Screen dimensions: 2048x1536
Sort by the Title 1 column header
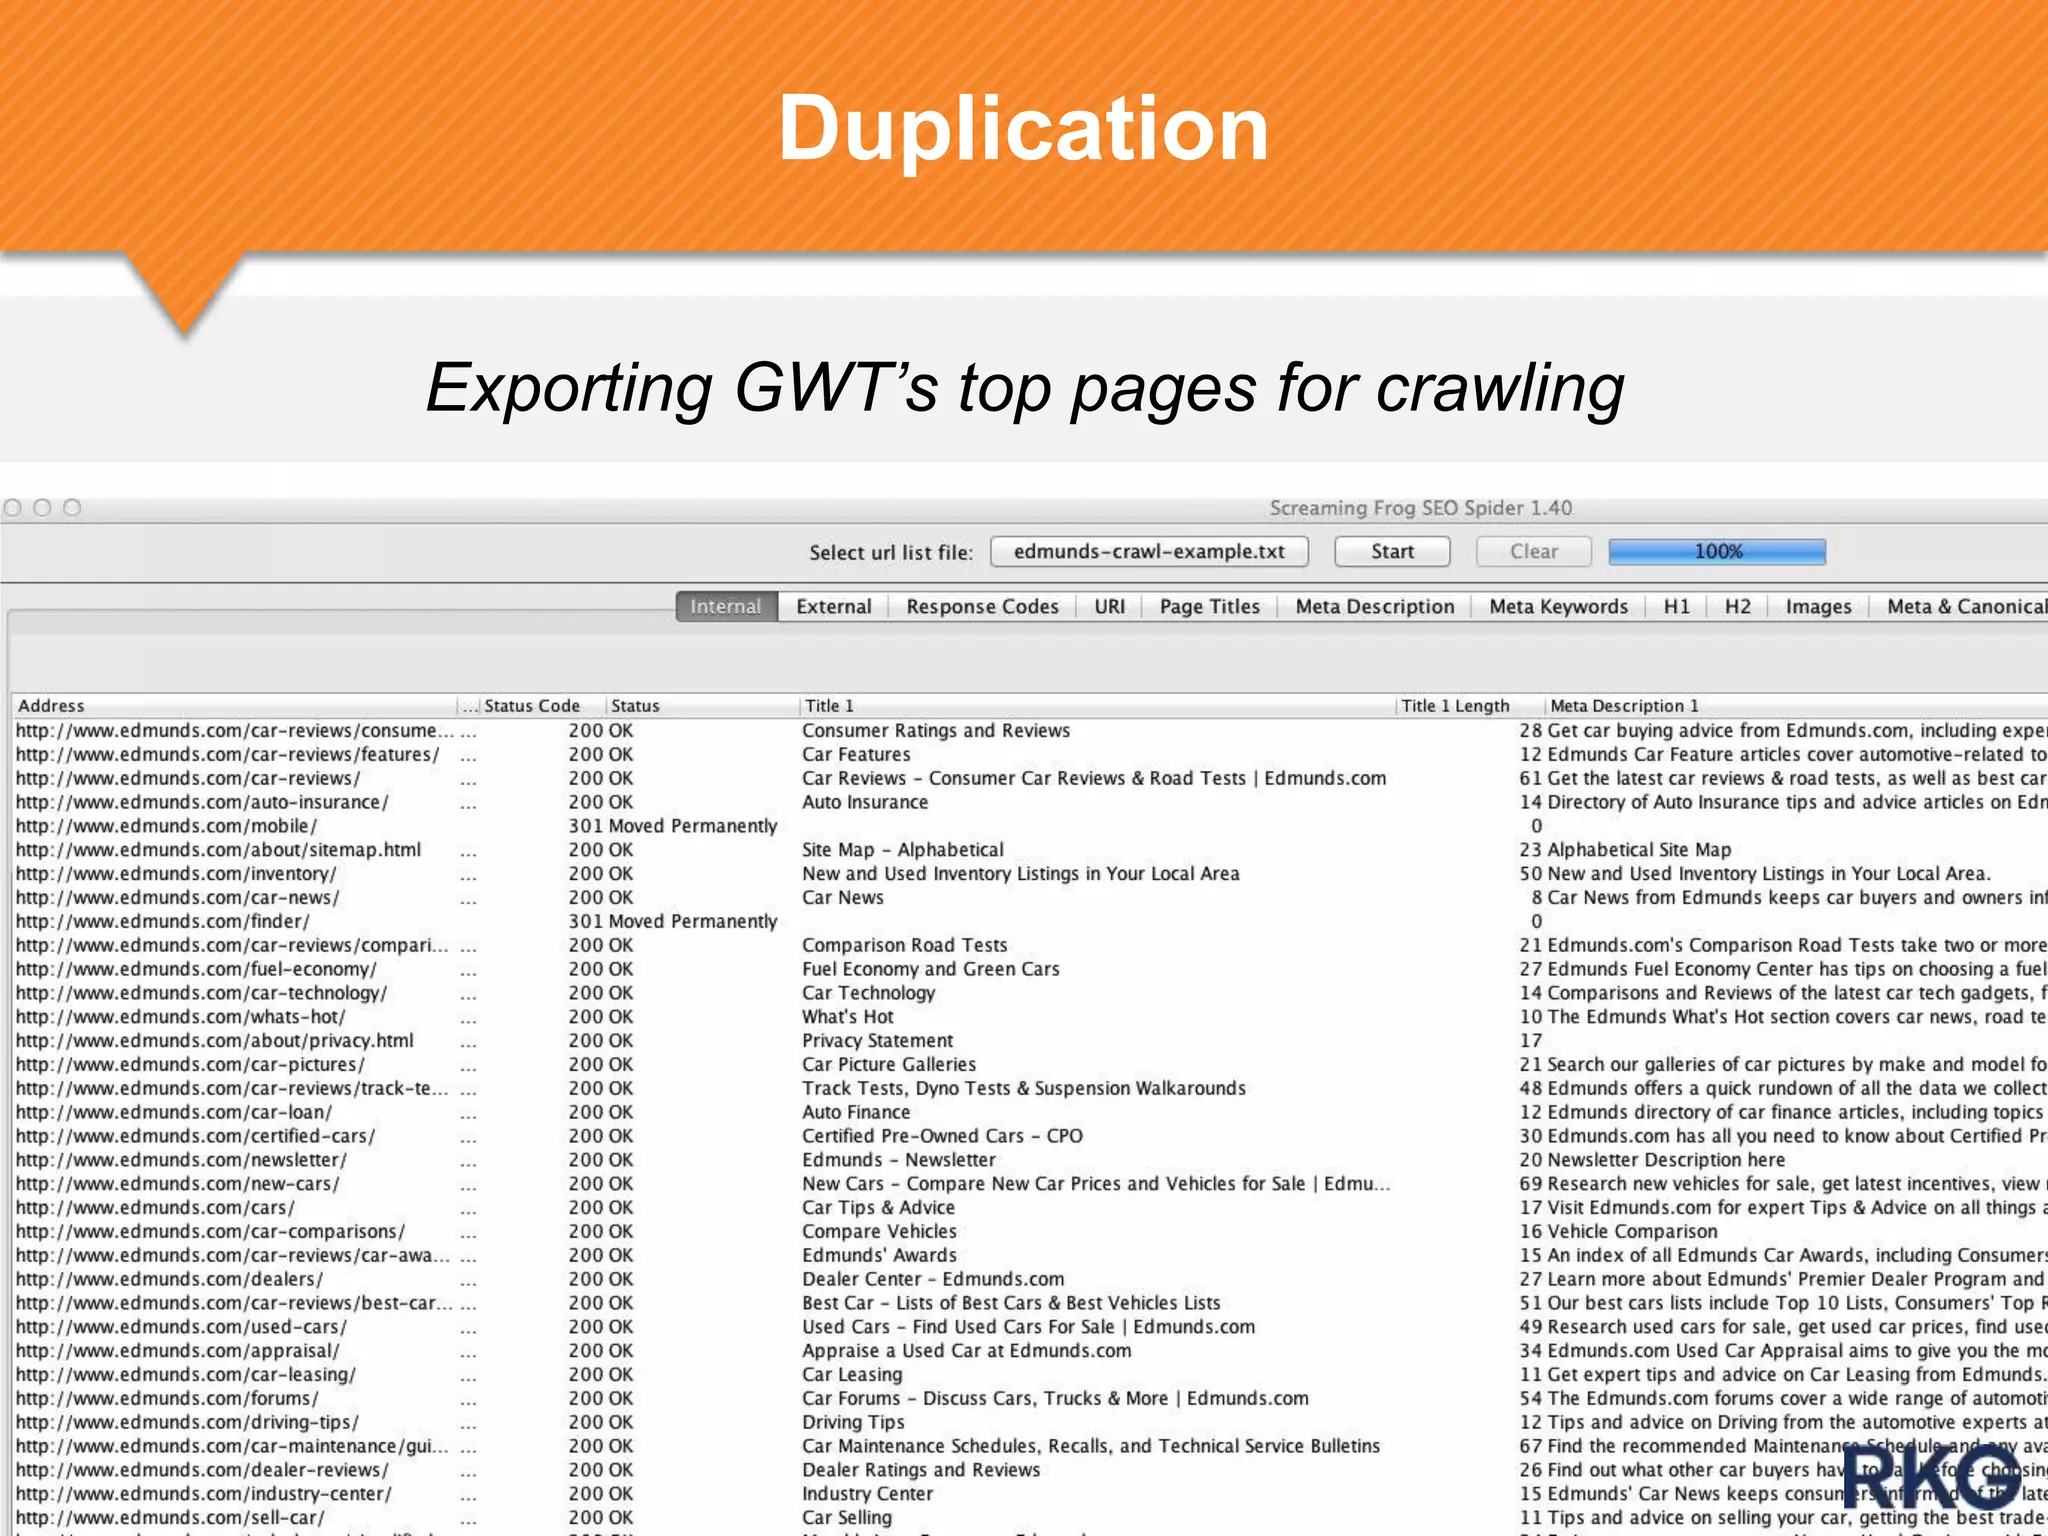click(1097, 705)
